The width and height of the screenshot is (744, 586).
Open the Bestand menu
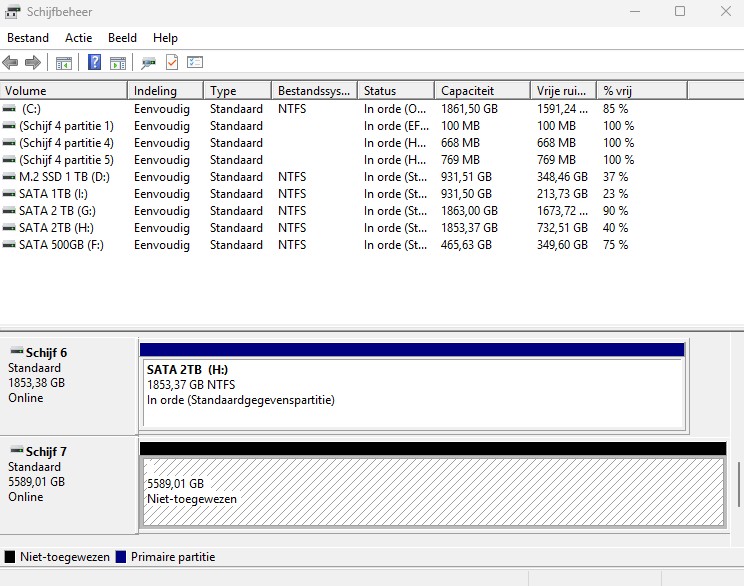pos(28,38)
